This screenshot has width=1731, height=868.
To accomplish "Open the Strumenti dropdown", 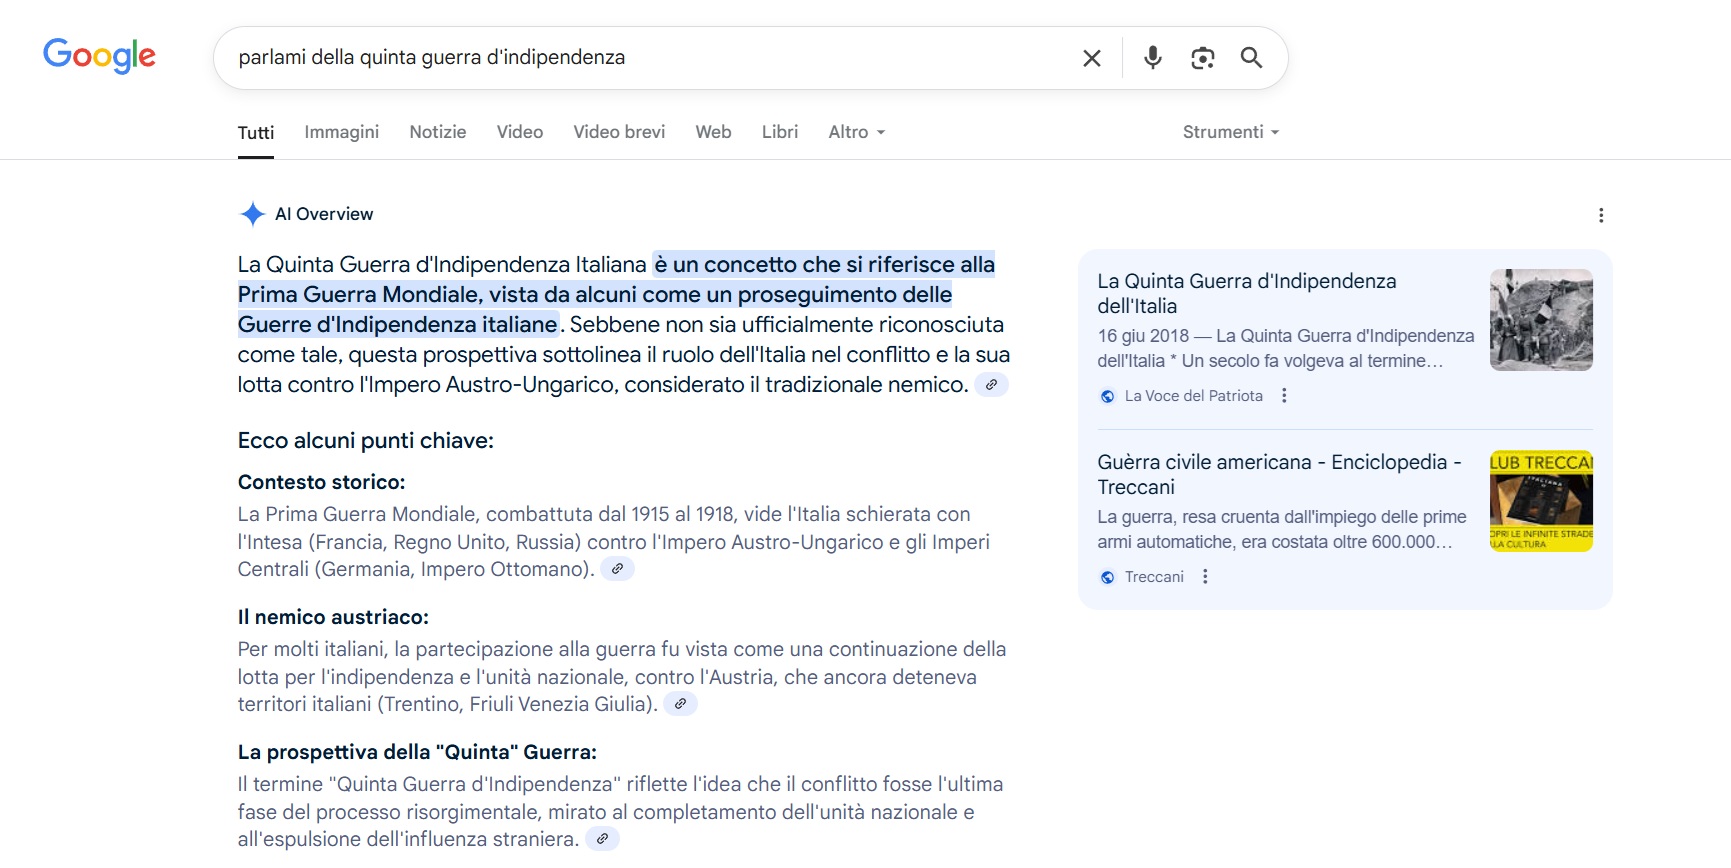I will 1231,132.
